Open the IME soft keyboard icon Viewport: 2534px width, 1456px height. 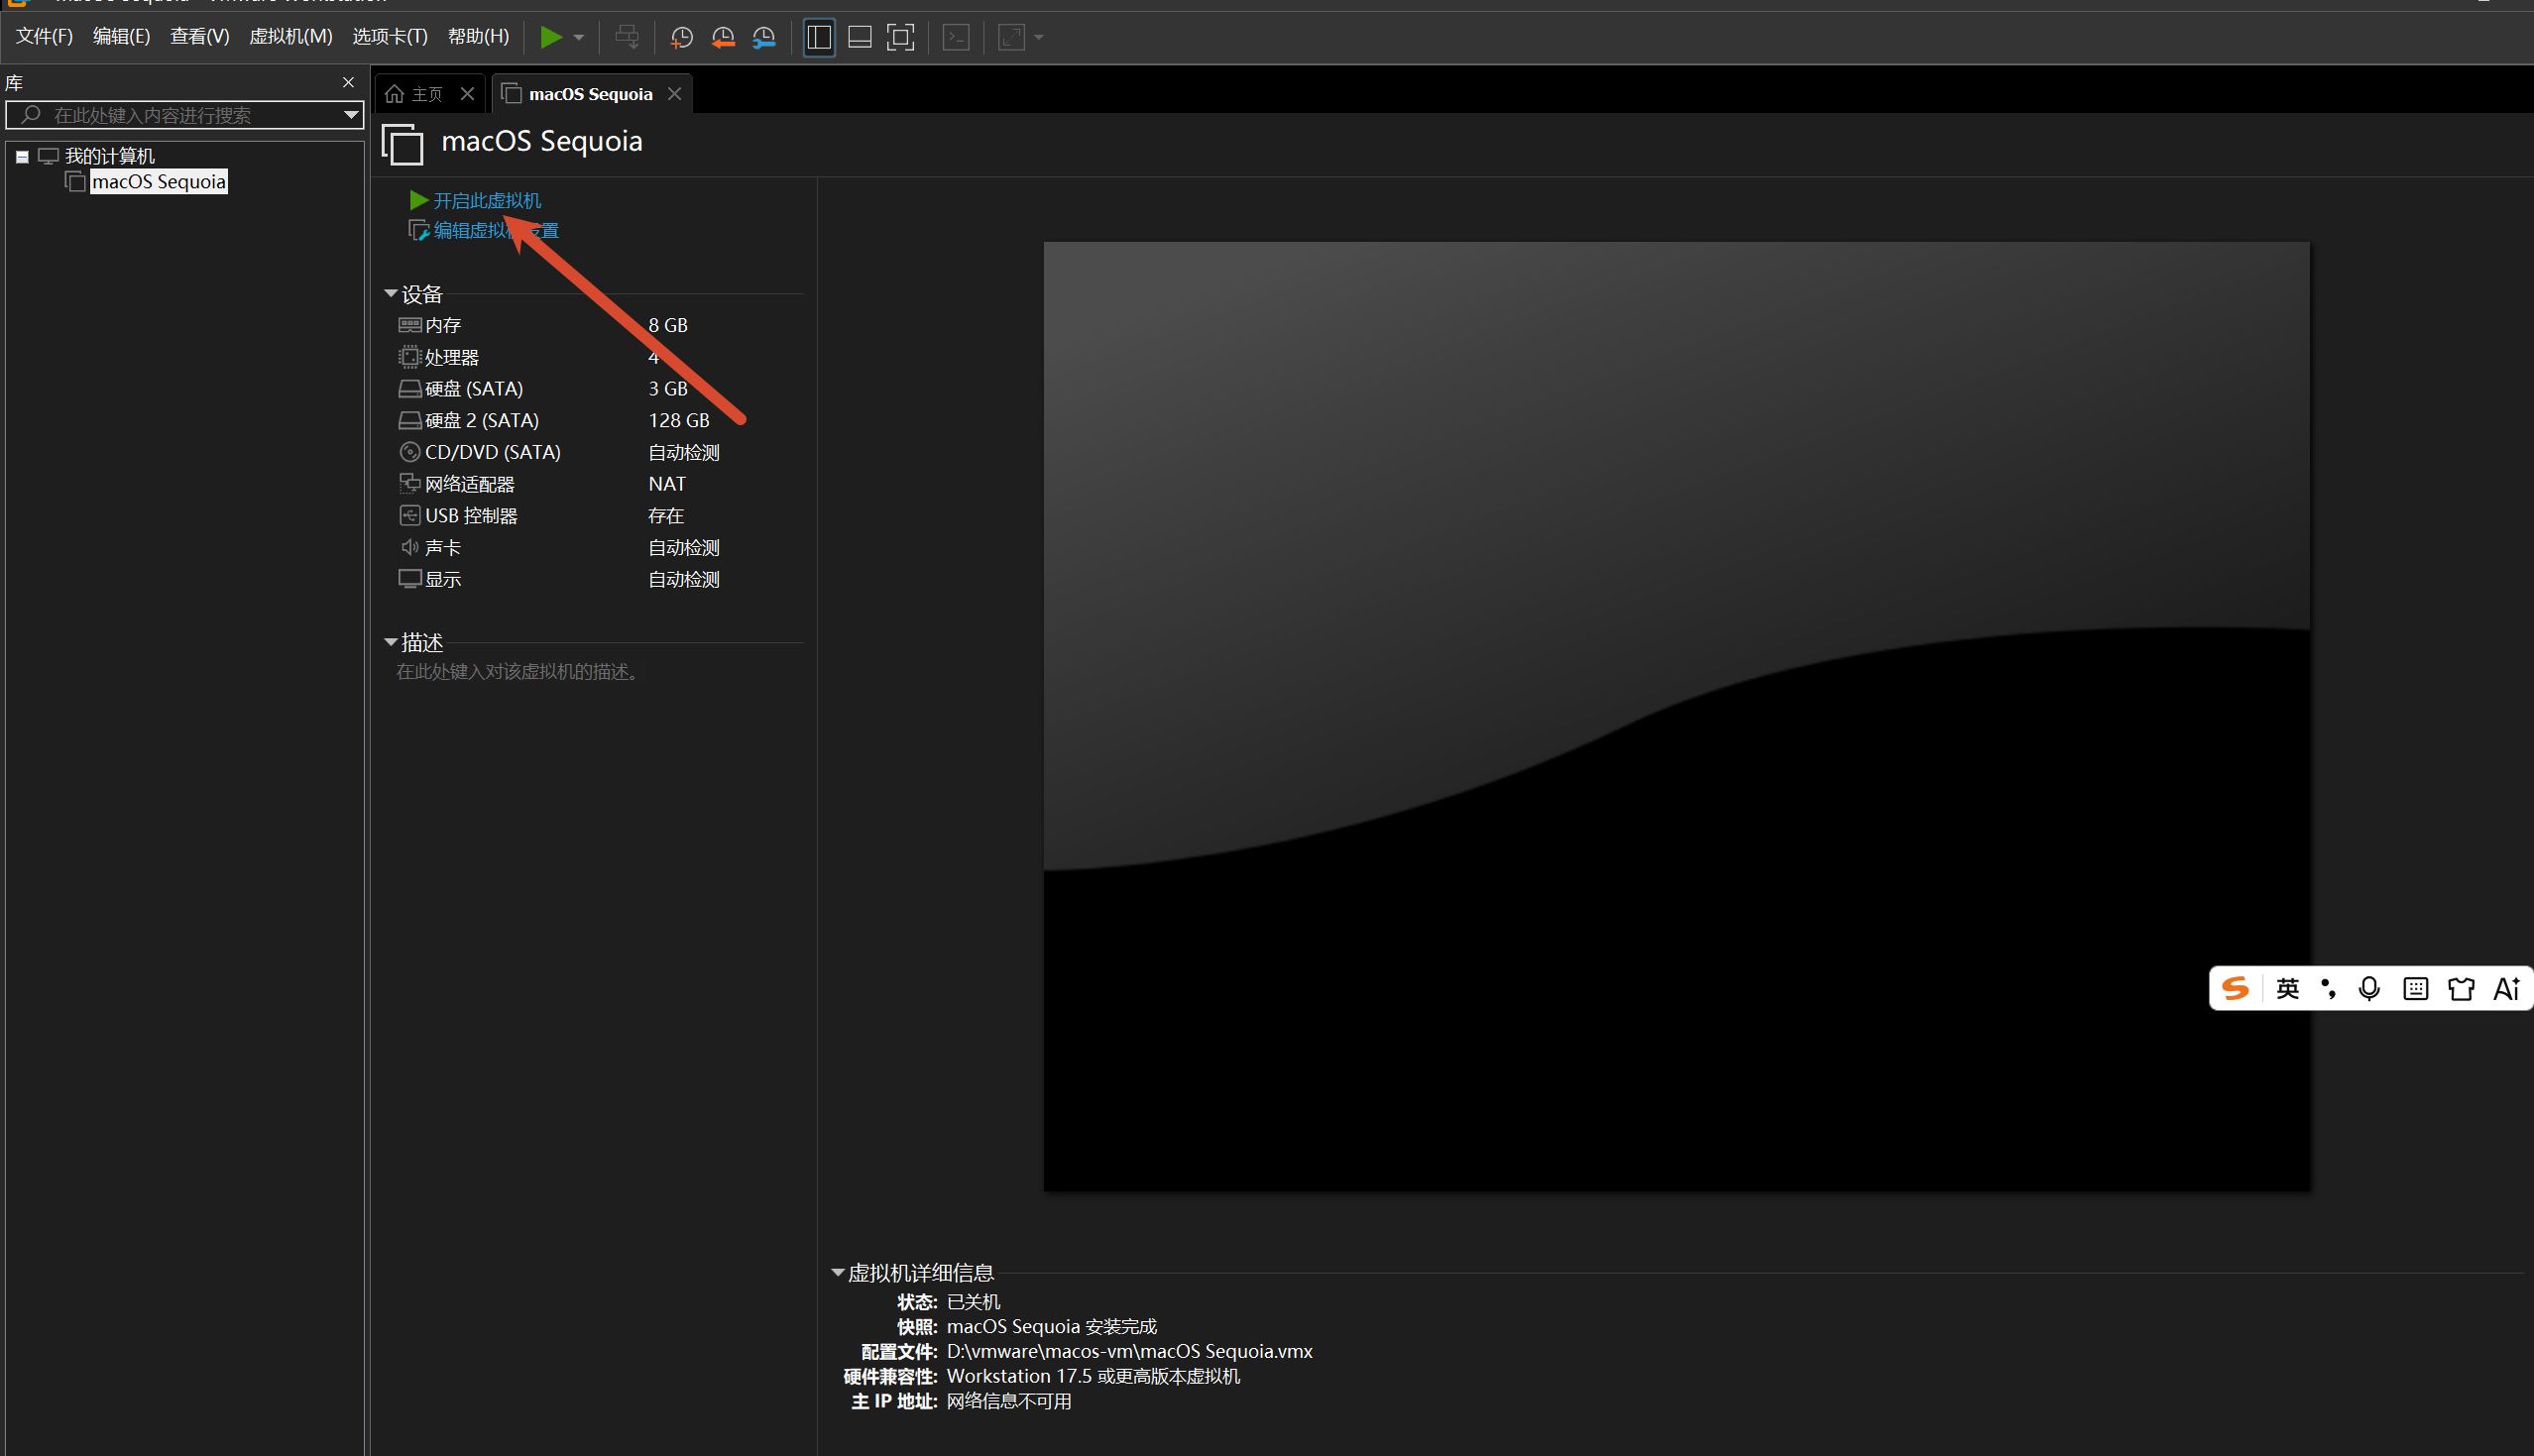click(x=2416, y=989)
